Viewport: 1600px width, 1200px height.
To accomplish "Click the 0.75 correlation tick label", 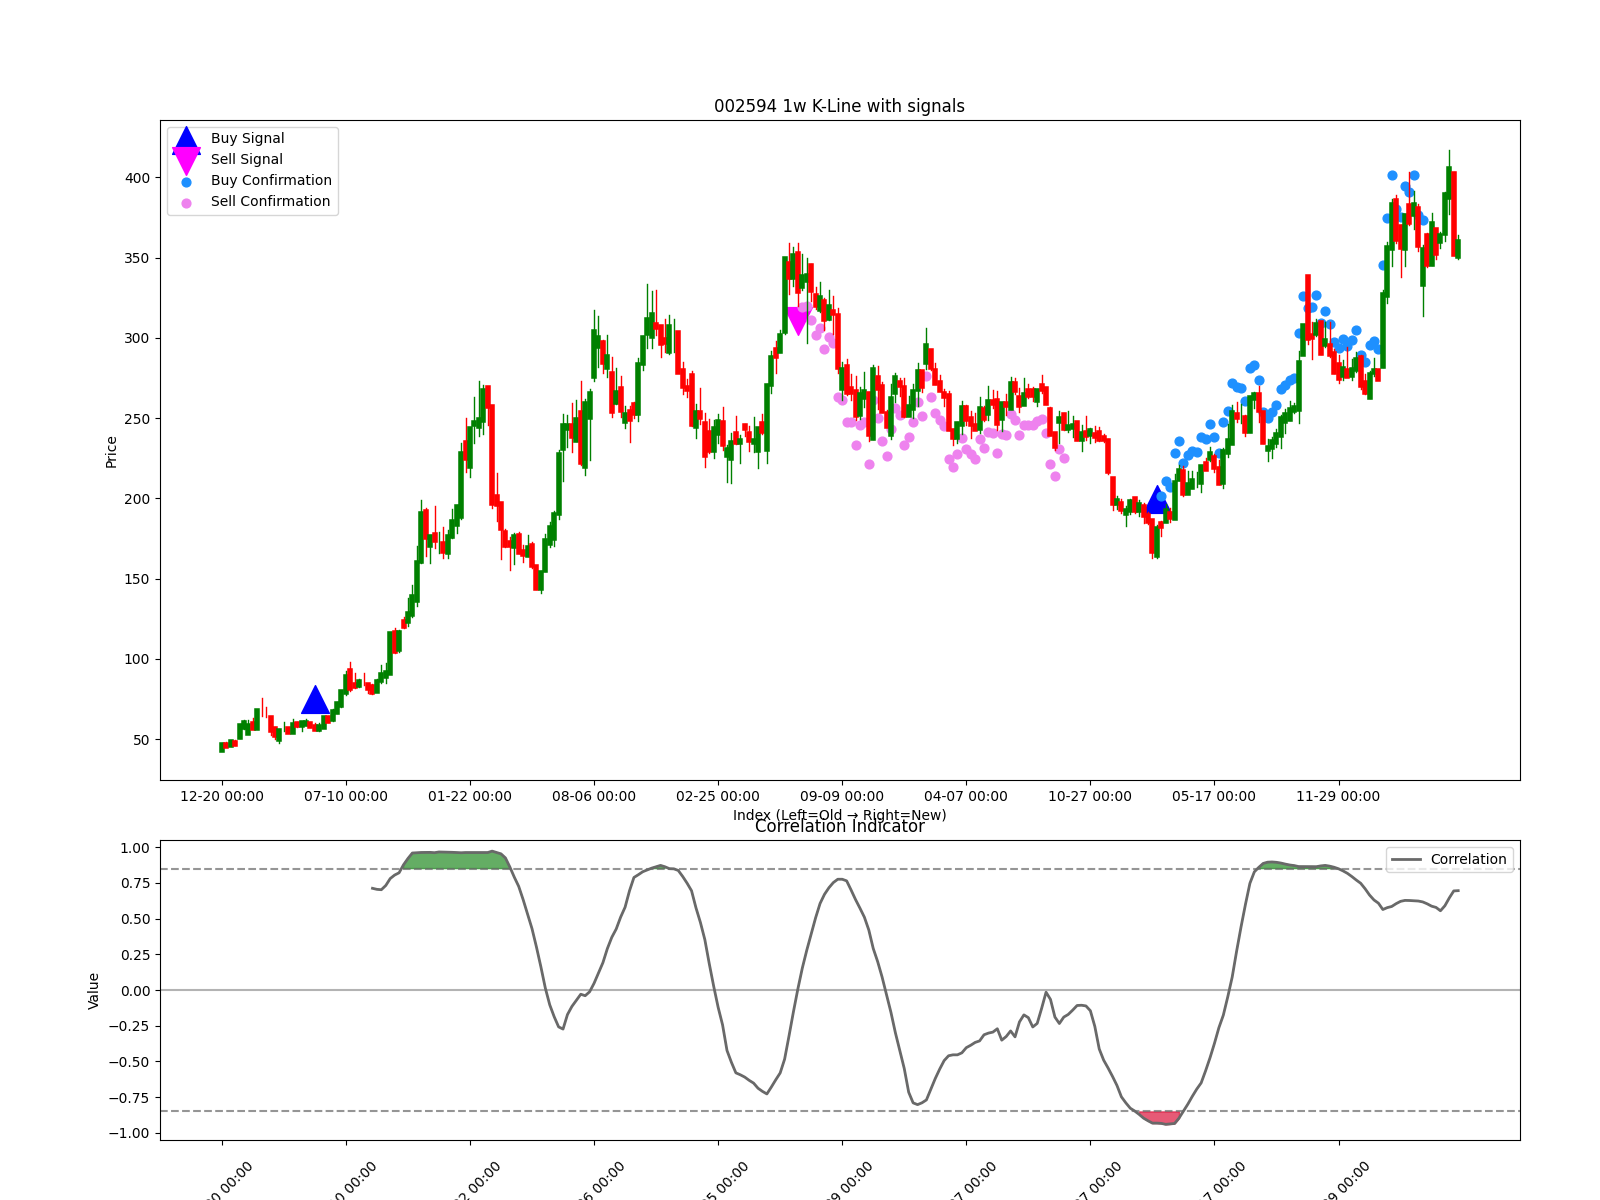I will (x=134, y=883).
